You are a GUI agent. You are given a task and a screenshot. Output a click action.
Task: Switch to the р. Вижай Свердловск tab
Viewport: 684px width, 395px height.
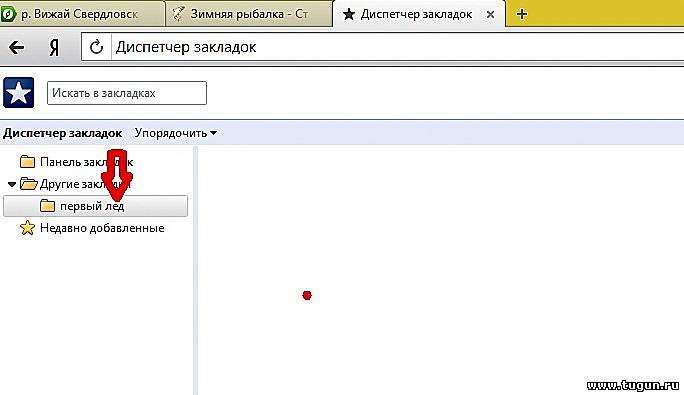(x=82, y=14)
